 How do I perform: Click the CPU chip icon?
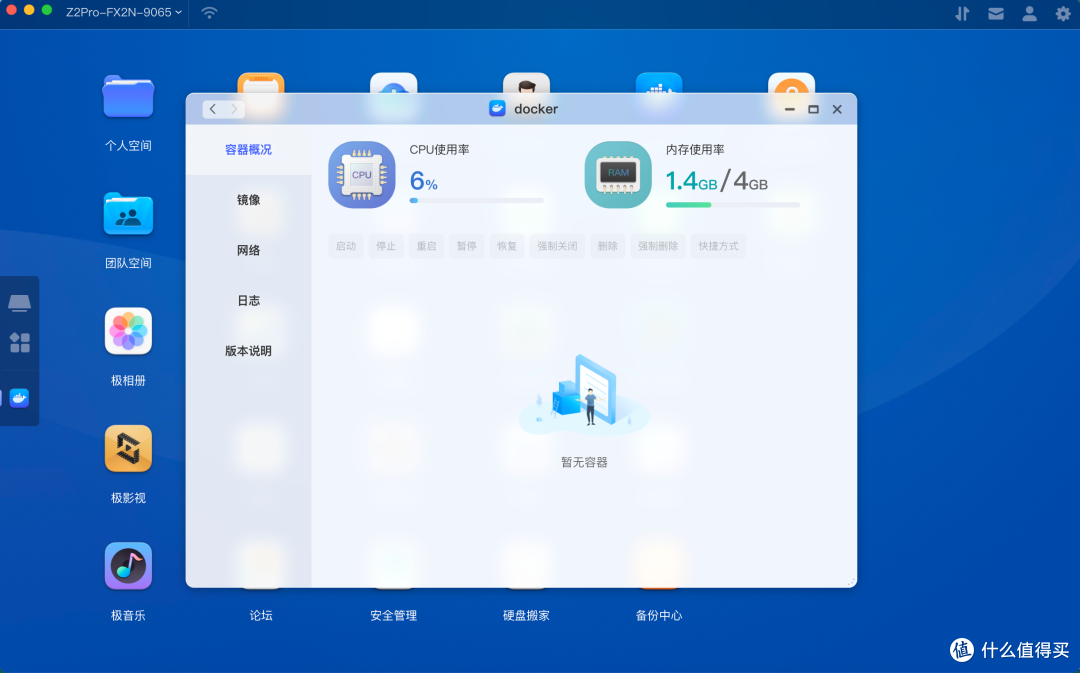point(362,175)
